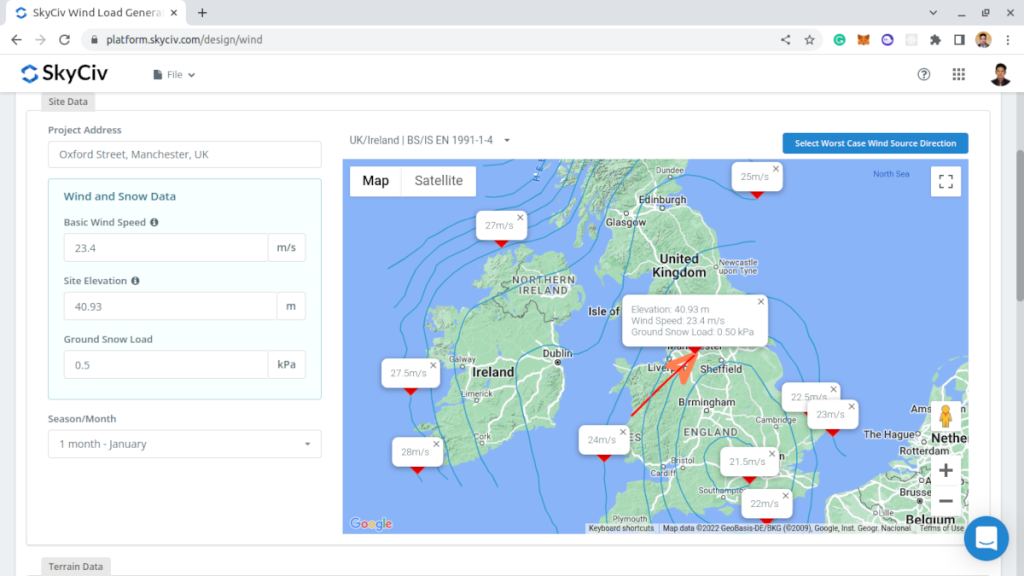This screenshot has height=576, width=1024.
Task: Select the Site Data tab
Action: point(68,102)
